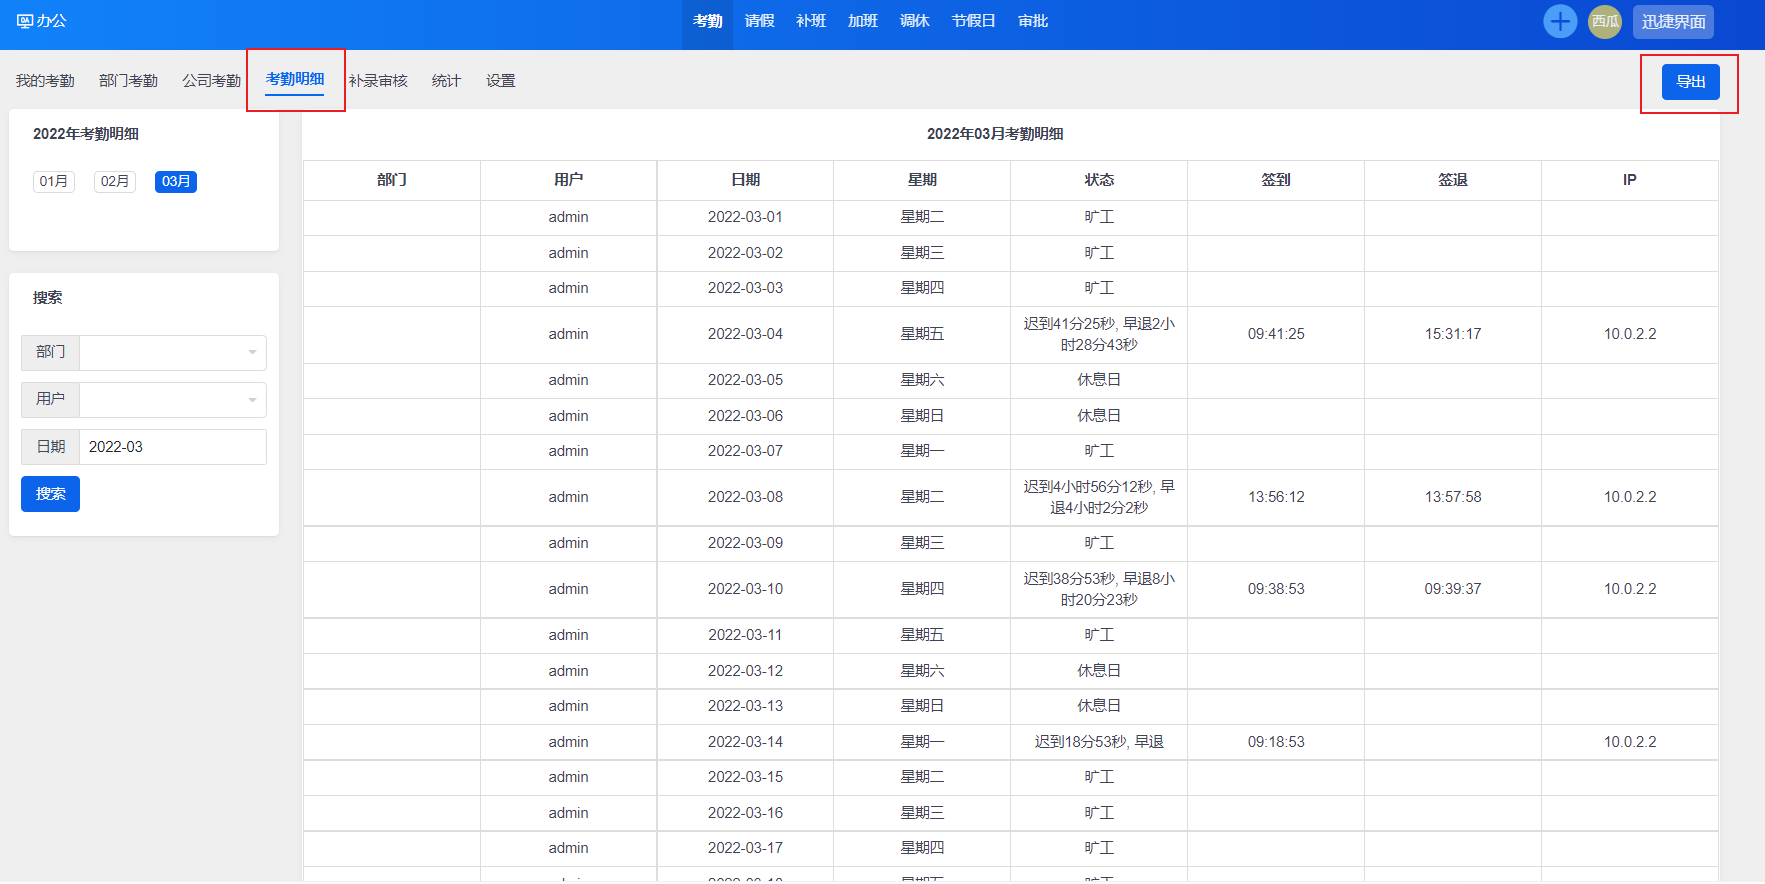Click the 办公 logo in header
This screenshot has height=884, width=1765.
coord(41,21)
